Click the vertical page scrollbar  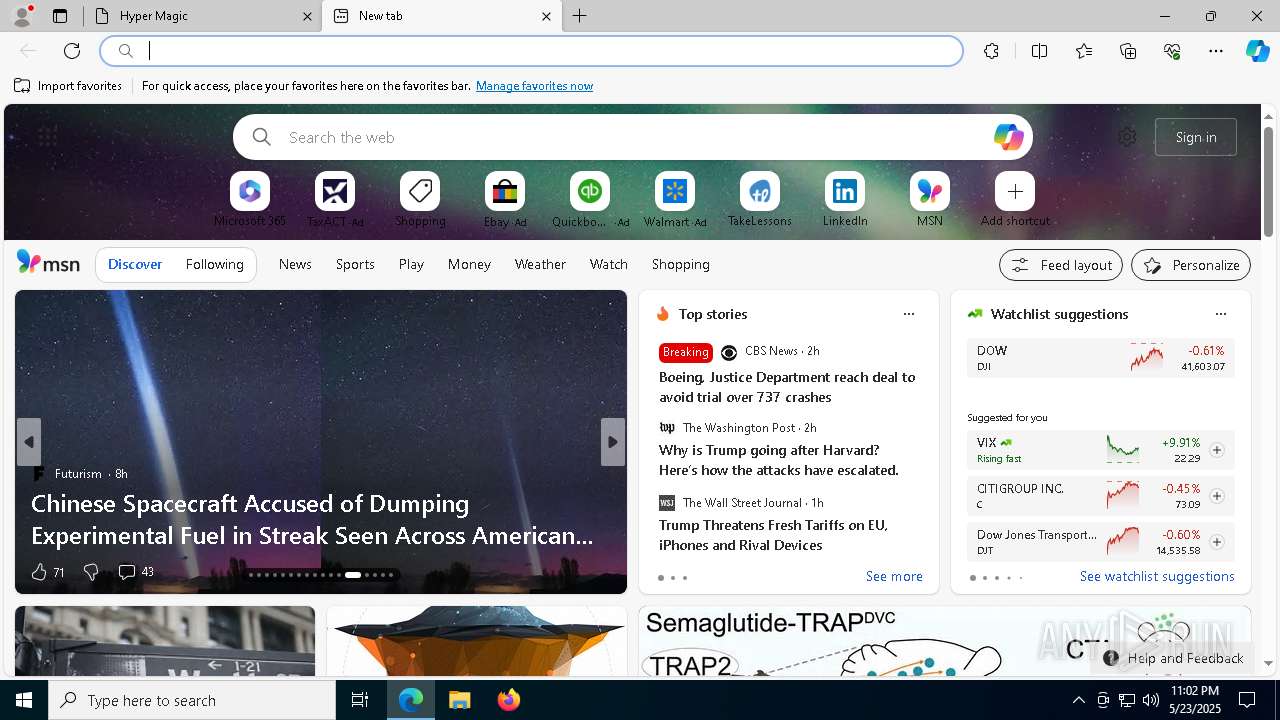[1268, 181]
